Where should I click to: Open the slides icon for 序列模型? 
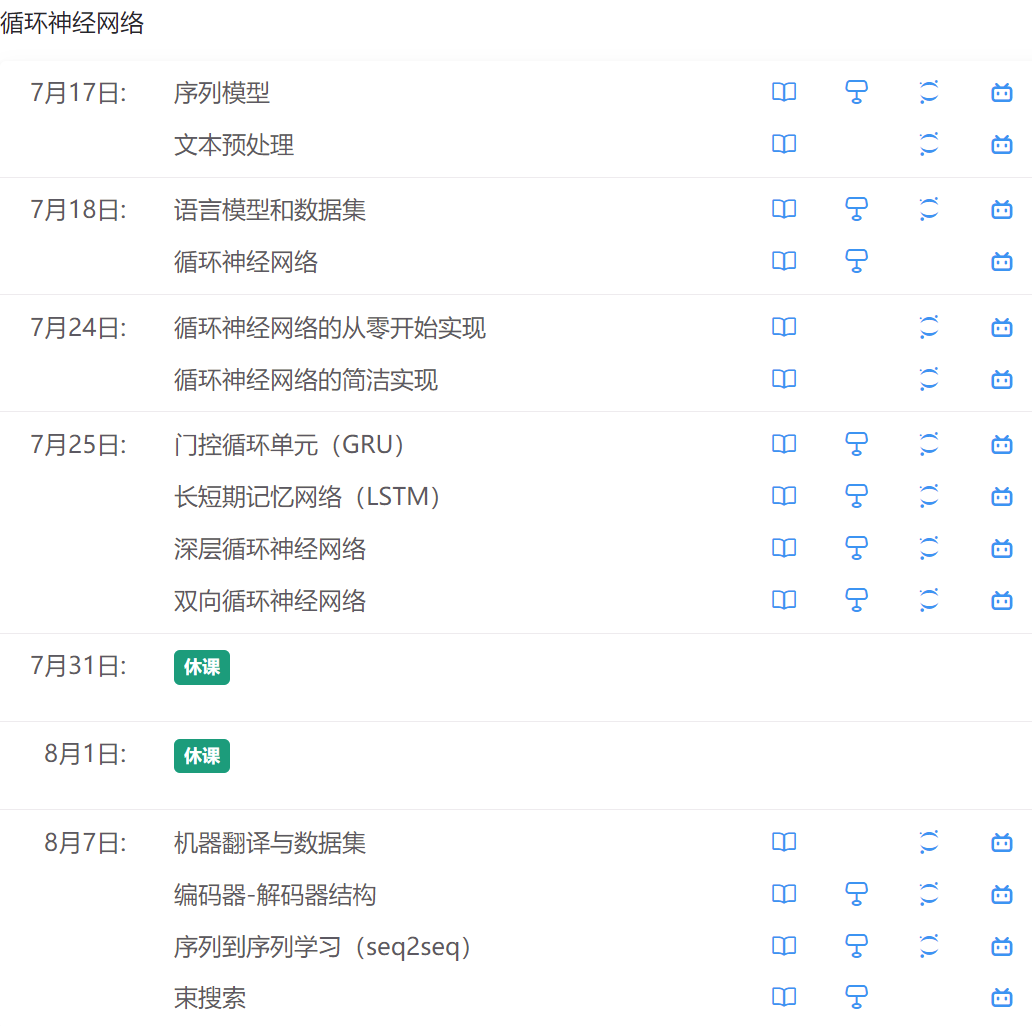(856, 92)
